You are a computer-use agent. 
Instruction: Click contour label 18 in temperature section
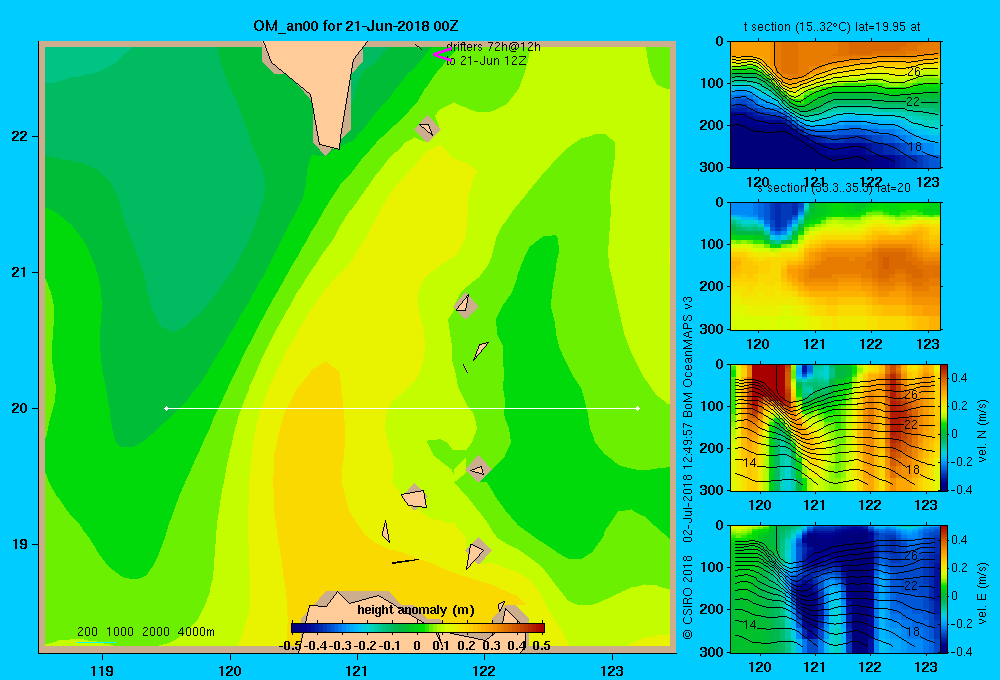[915, 147]
